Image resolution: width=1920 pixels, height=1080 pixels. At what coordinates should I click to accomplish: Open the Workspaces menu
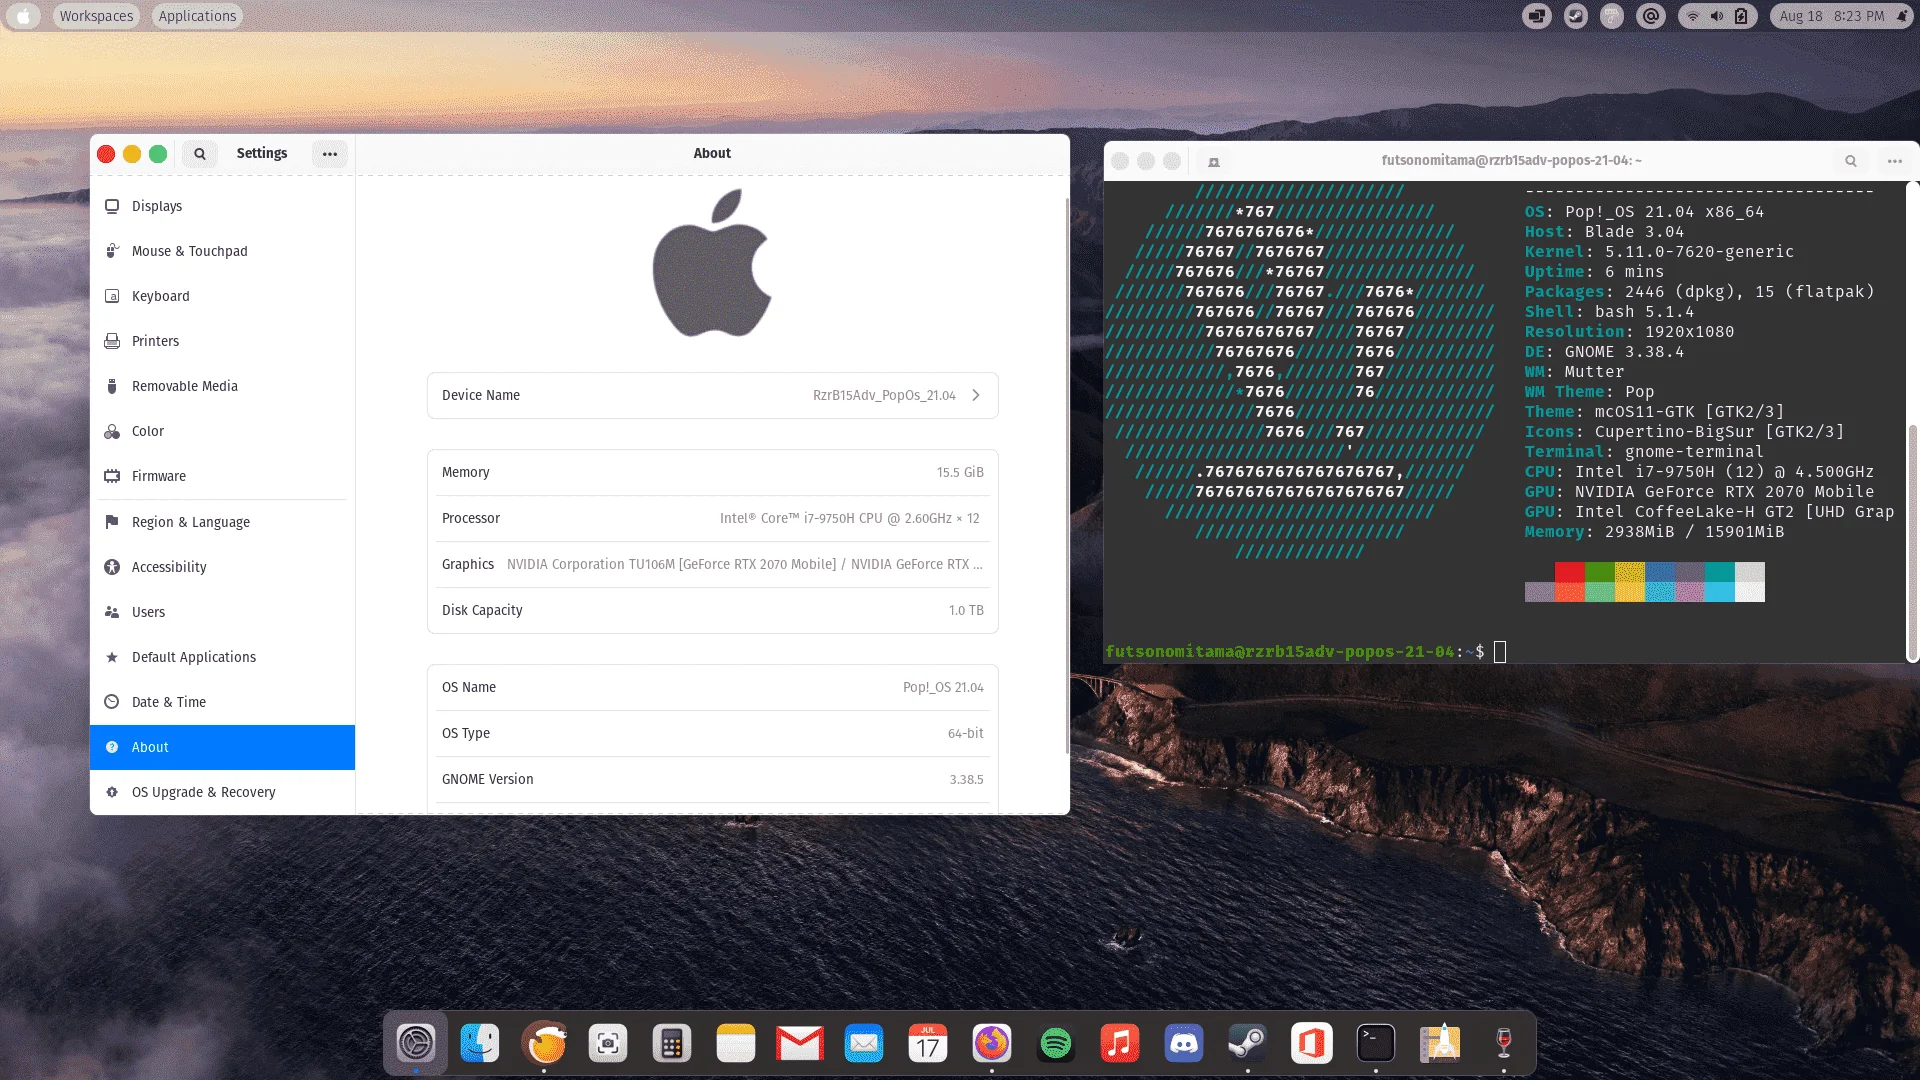96,16
